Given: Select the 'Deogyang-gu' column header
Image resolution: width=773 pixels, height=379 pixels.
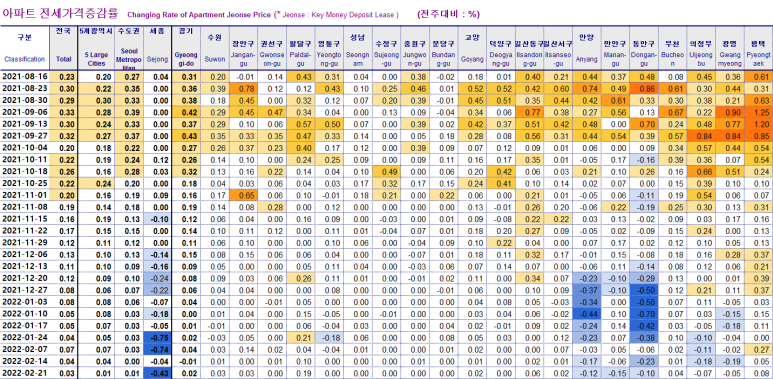Looking at the screenshot, I should 500,48.
